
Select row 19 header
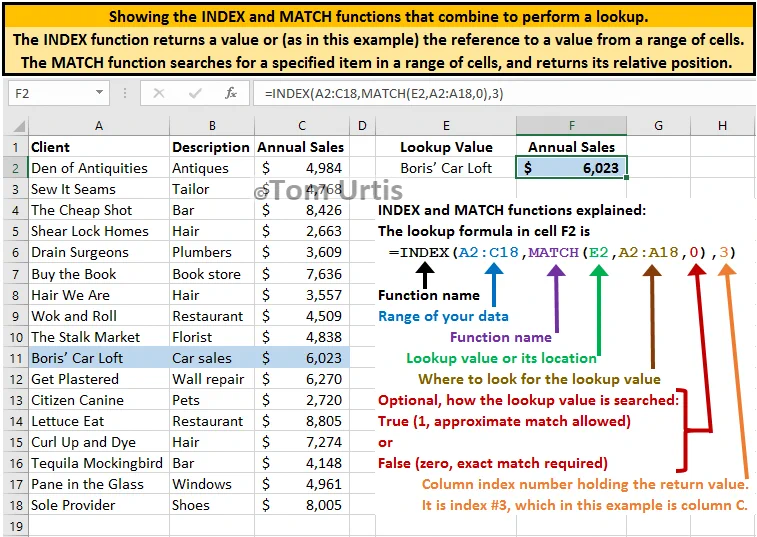(16, 526)
